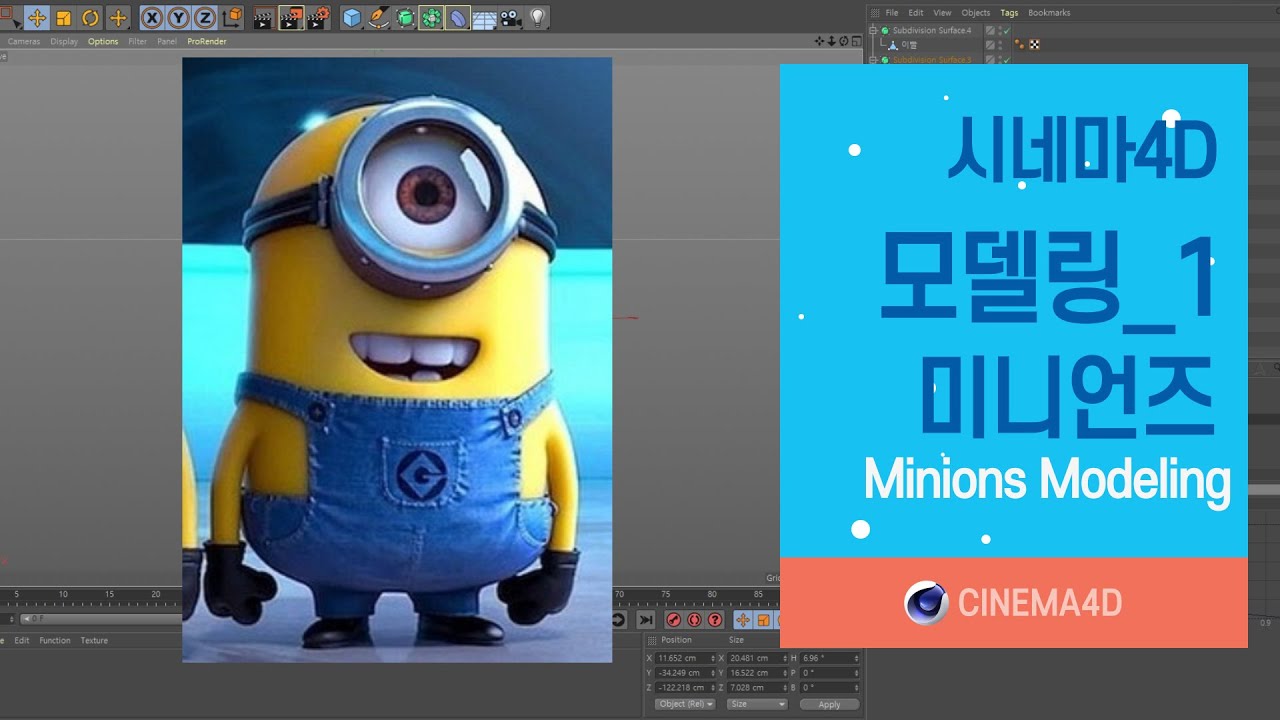
Task: Open Render Settings gear clapperboard icon
Action: pyautogui.click(x=320, y=18)
